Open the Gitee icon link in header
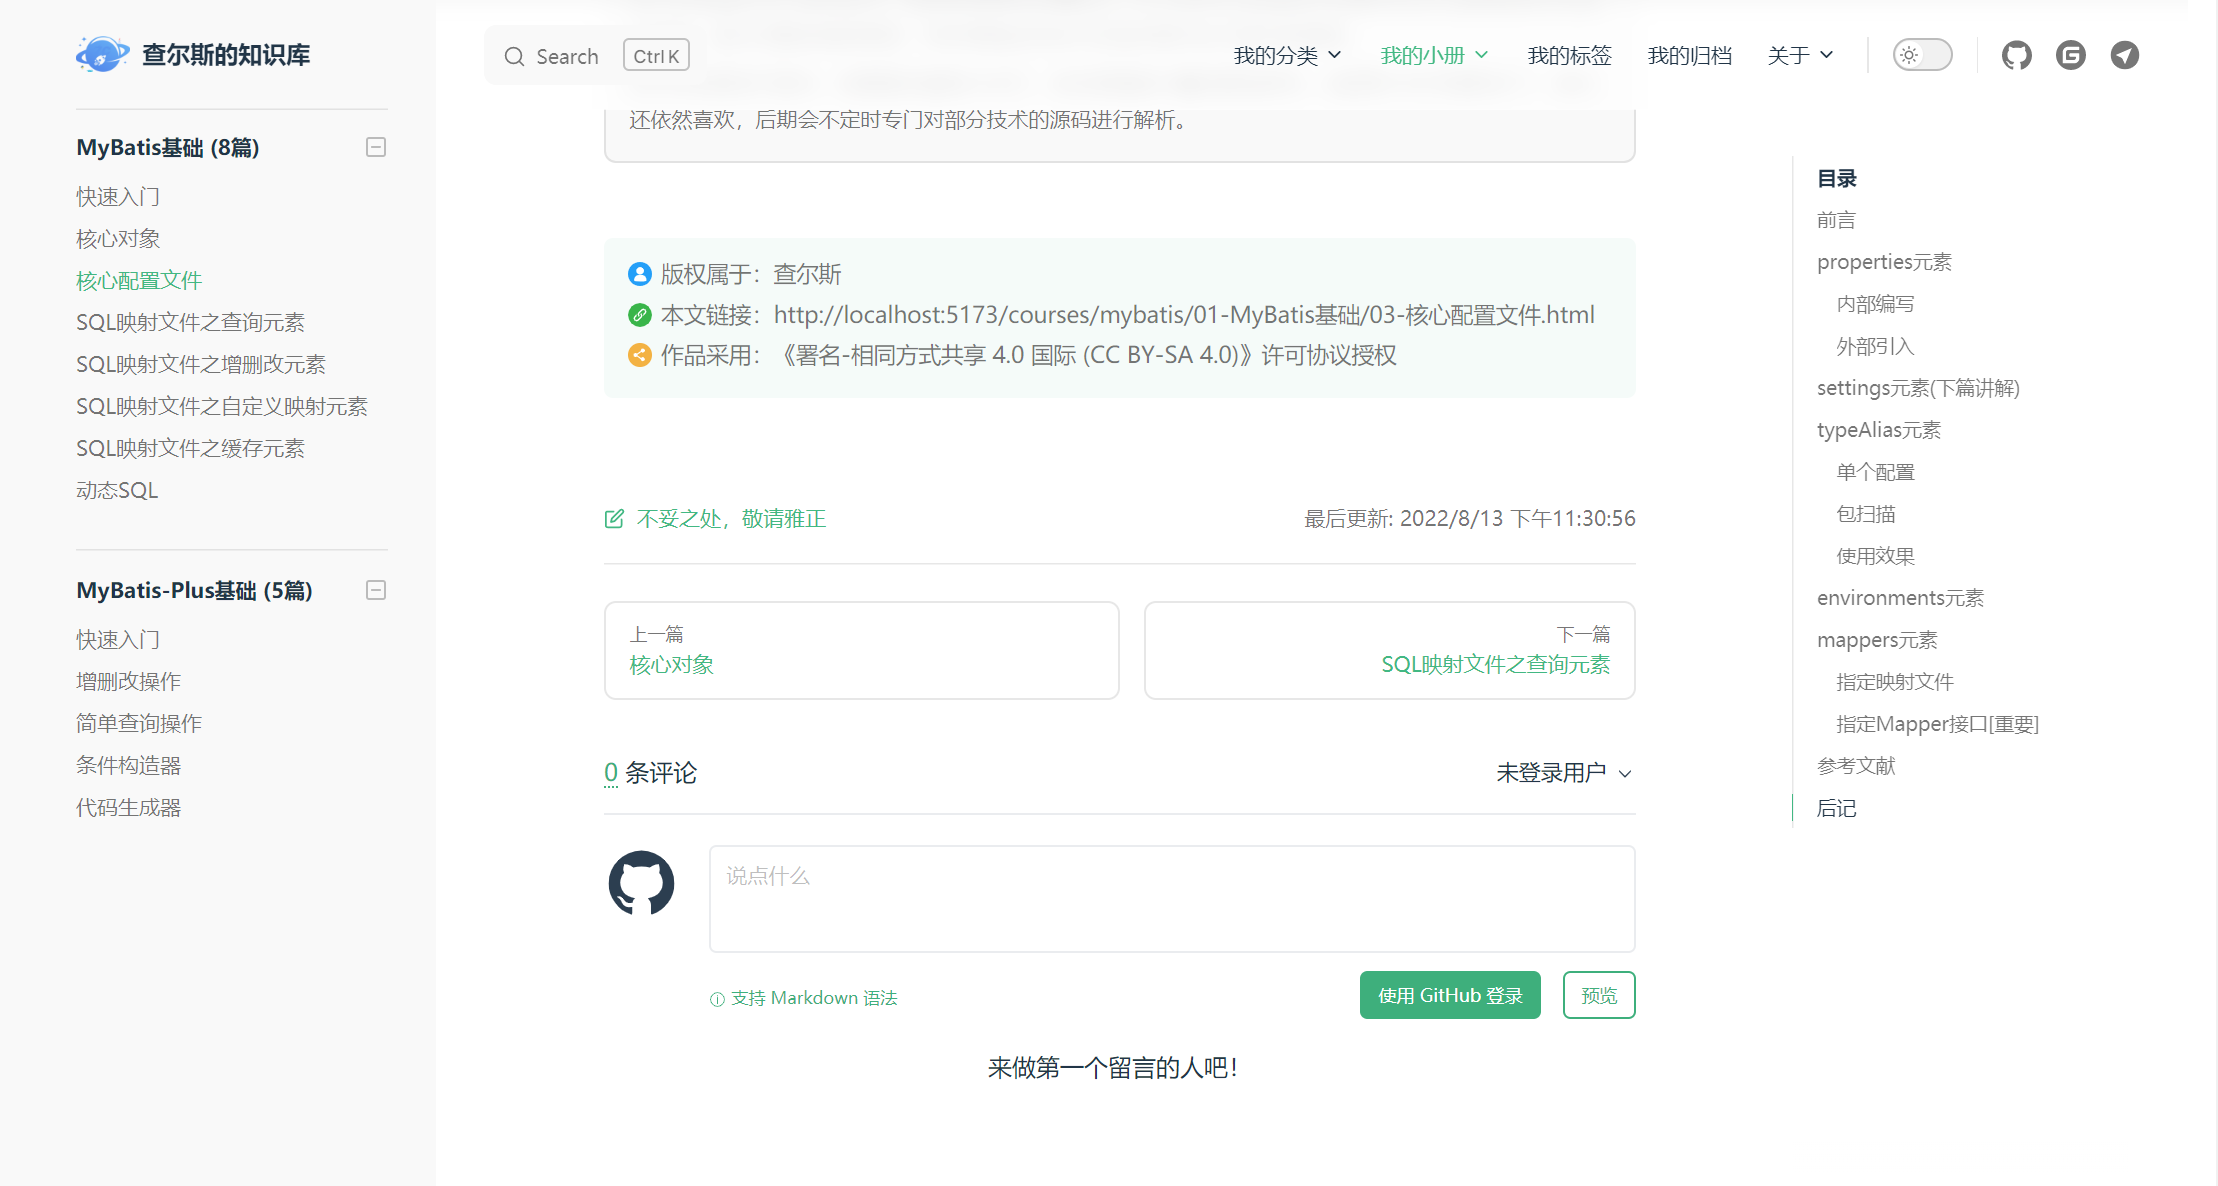 coord(2070,55)
